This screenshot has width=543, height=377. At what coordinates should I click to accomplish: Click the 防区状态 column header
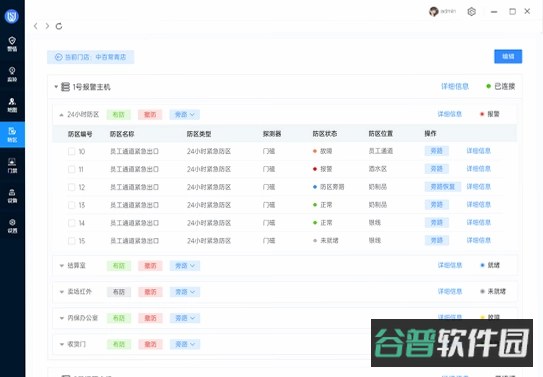coord(324,134)
